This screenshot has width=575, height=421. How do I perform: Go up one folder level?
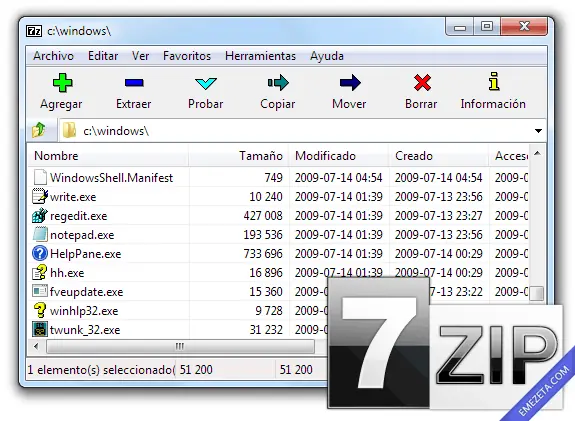(39, 130)
